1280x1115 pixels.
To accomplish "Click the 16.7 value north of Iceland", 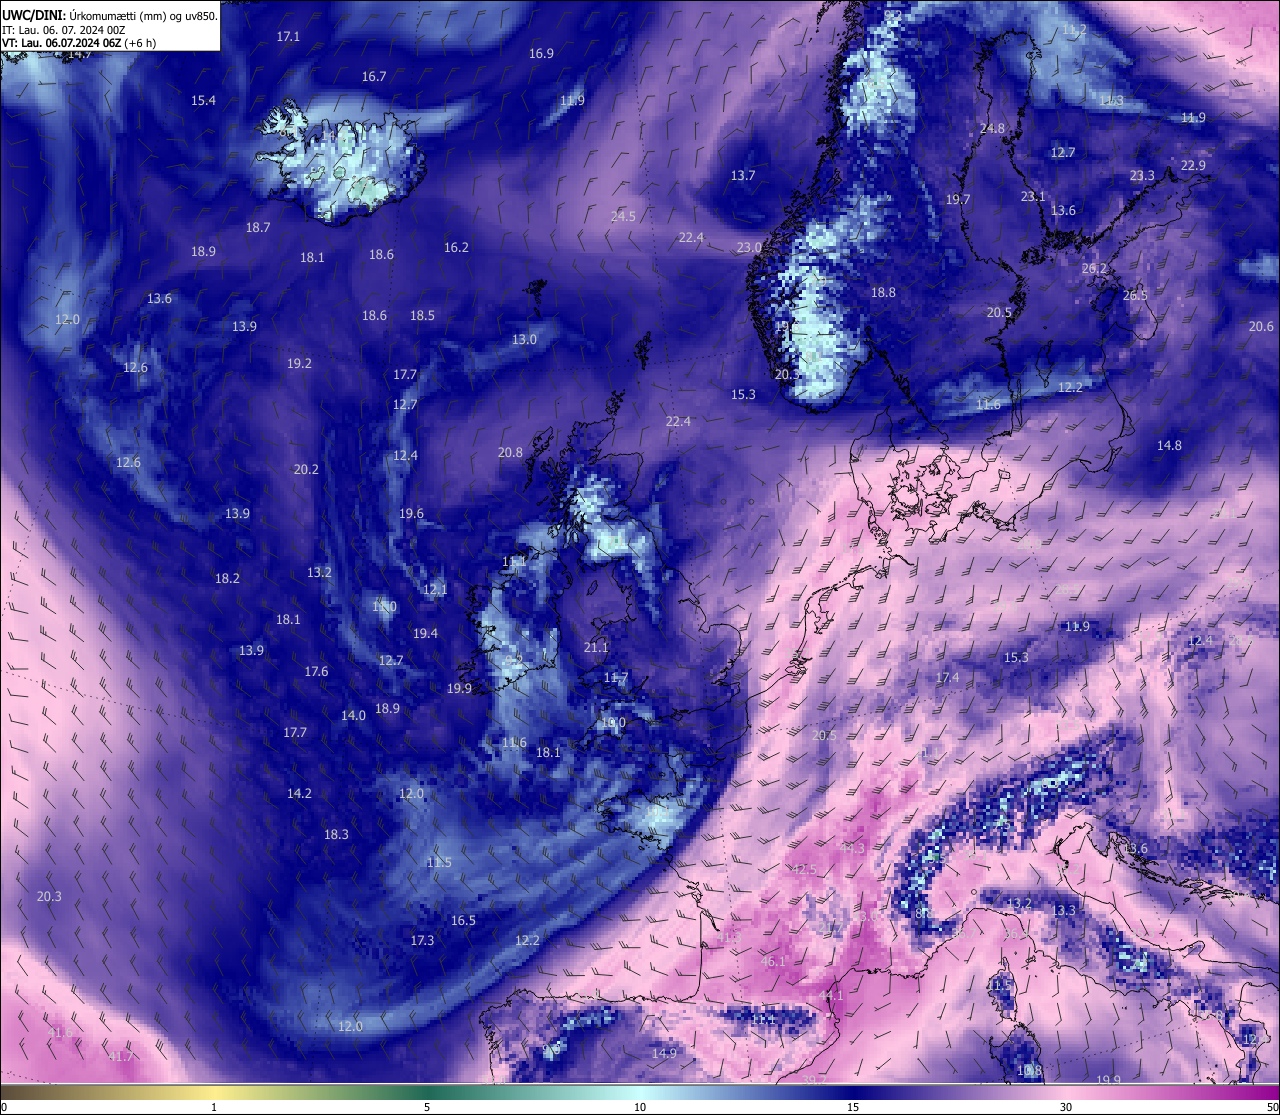I will pos(374,76).
